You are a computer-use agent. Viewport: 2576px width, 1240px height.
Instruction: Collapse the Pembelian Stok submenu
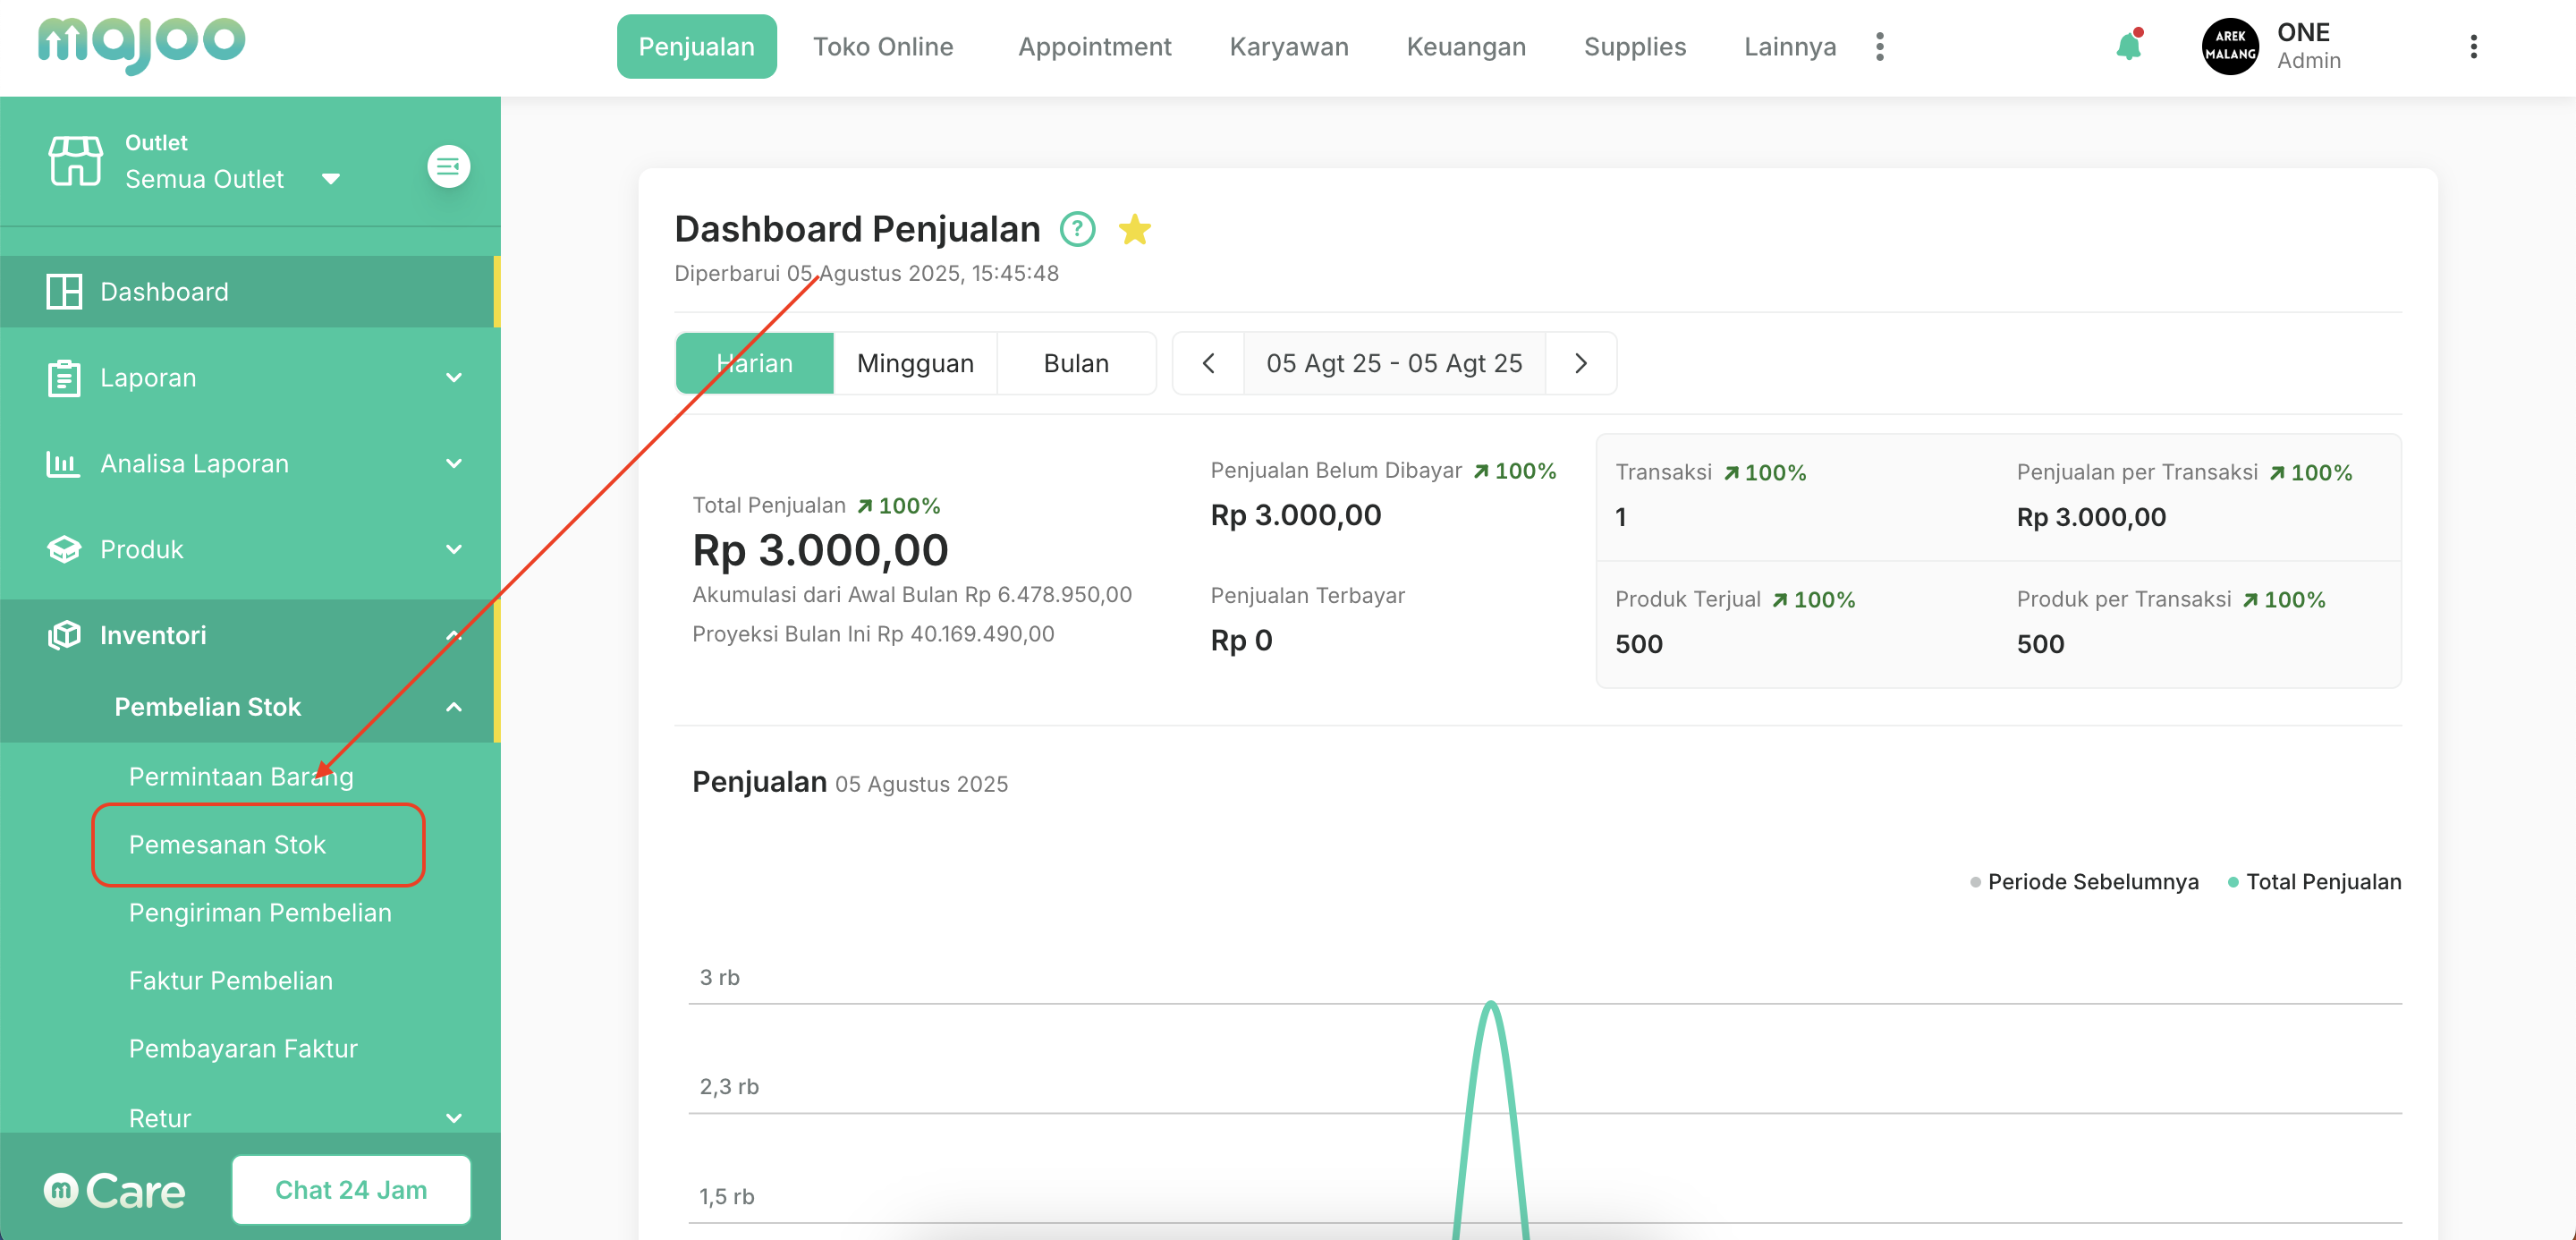click(454, 708)
